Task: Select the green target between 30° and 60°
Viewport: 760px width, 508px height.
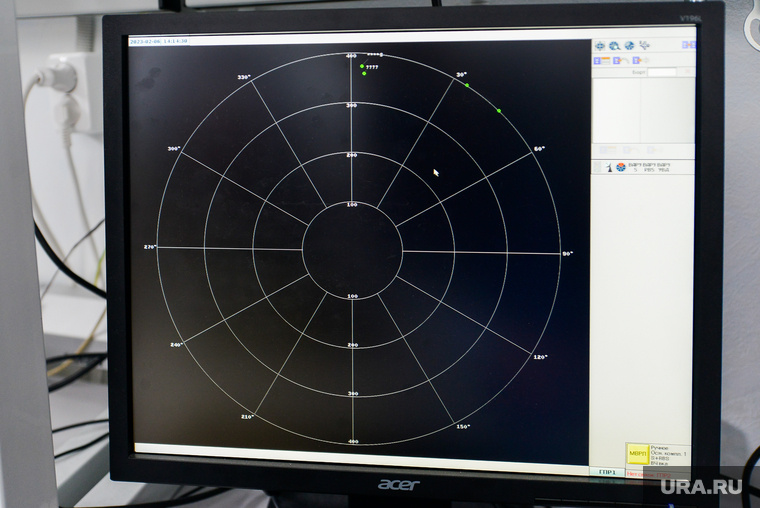Action: (x=499, y=111)
